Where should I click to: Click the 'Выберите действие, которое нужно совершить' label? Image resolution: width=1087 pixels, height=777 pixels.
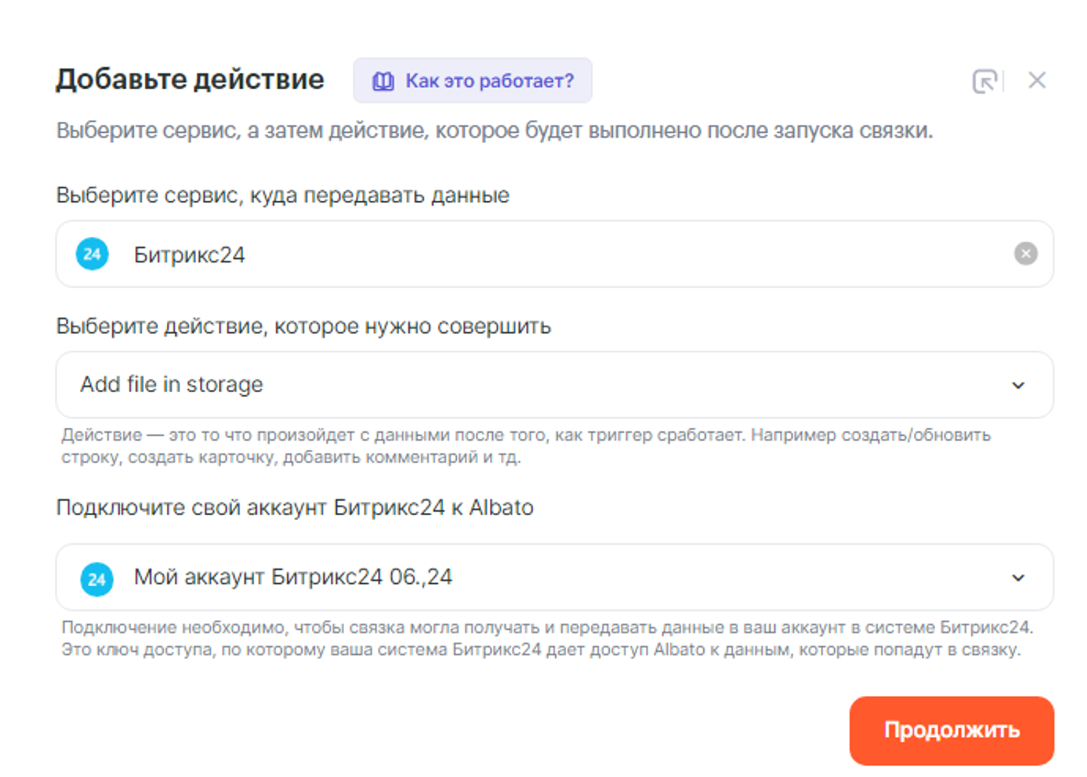(x=303, y=326)
